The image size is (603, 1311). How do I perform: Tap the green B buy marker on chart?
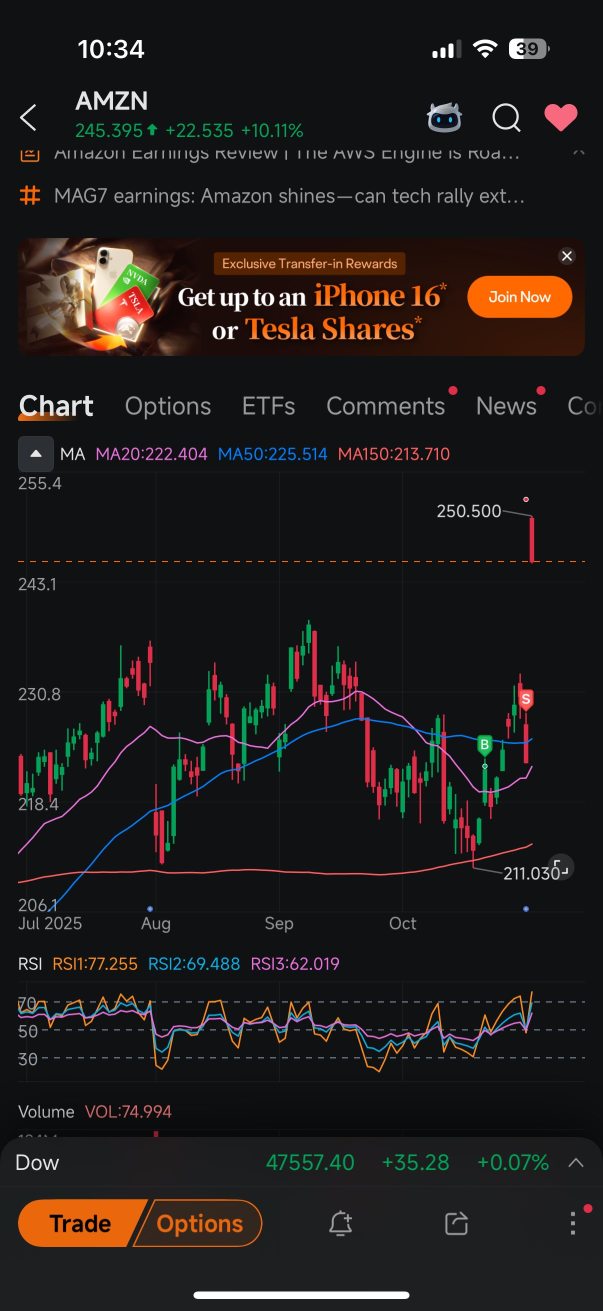tap(485, 745)
